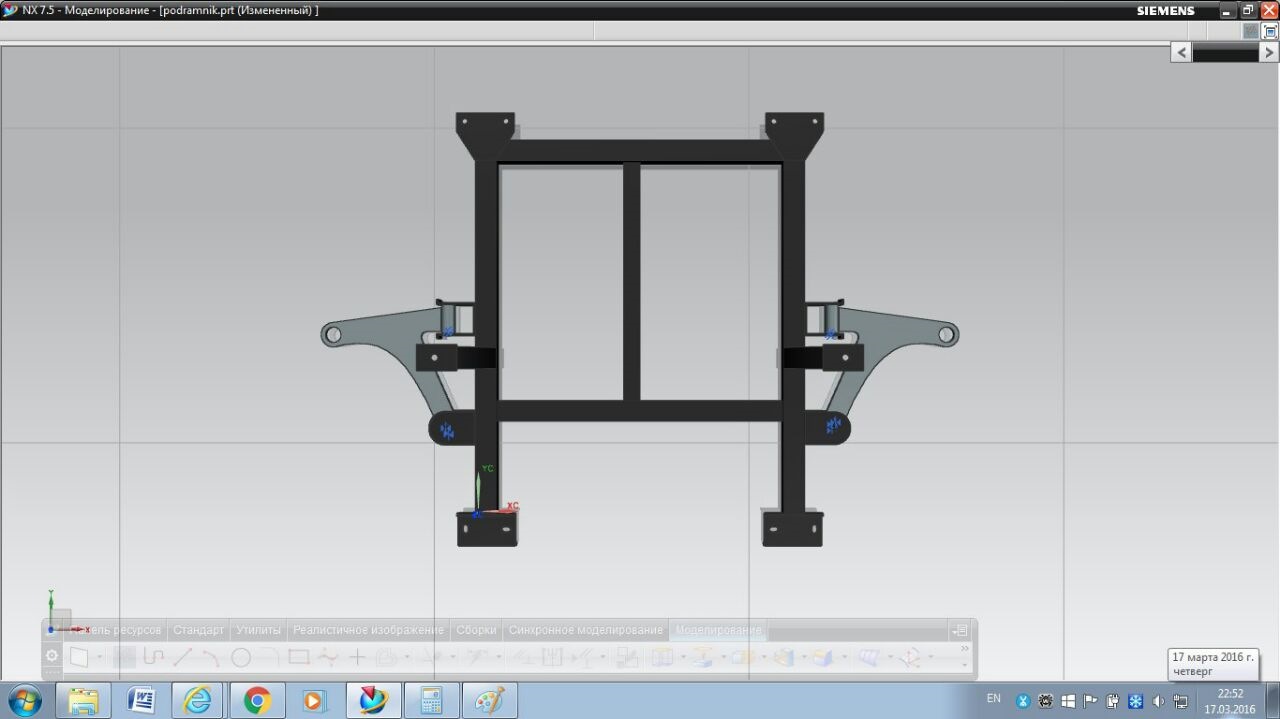Click the XC-YC work coordinate system origin
This screenshot has width=1280, height=719.
pyautogui.click(x=478, y=513)
